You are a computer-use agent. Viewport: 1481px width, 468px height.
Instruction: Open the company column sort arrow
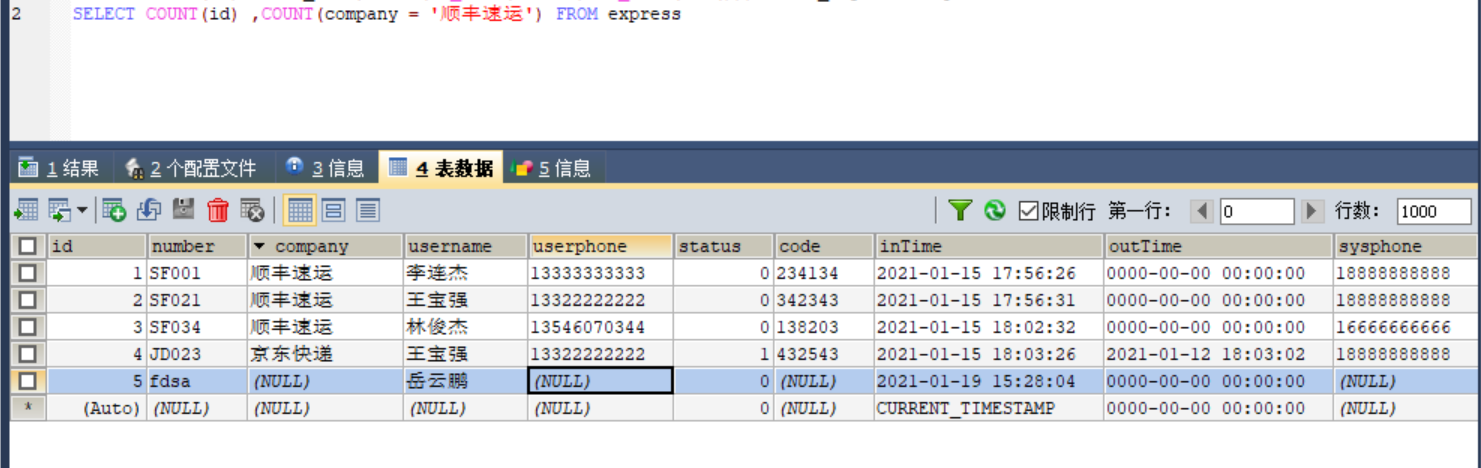pyautogui.click(x=259, y=246)
